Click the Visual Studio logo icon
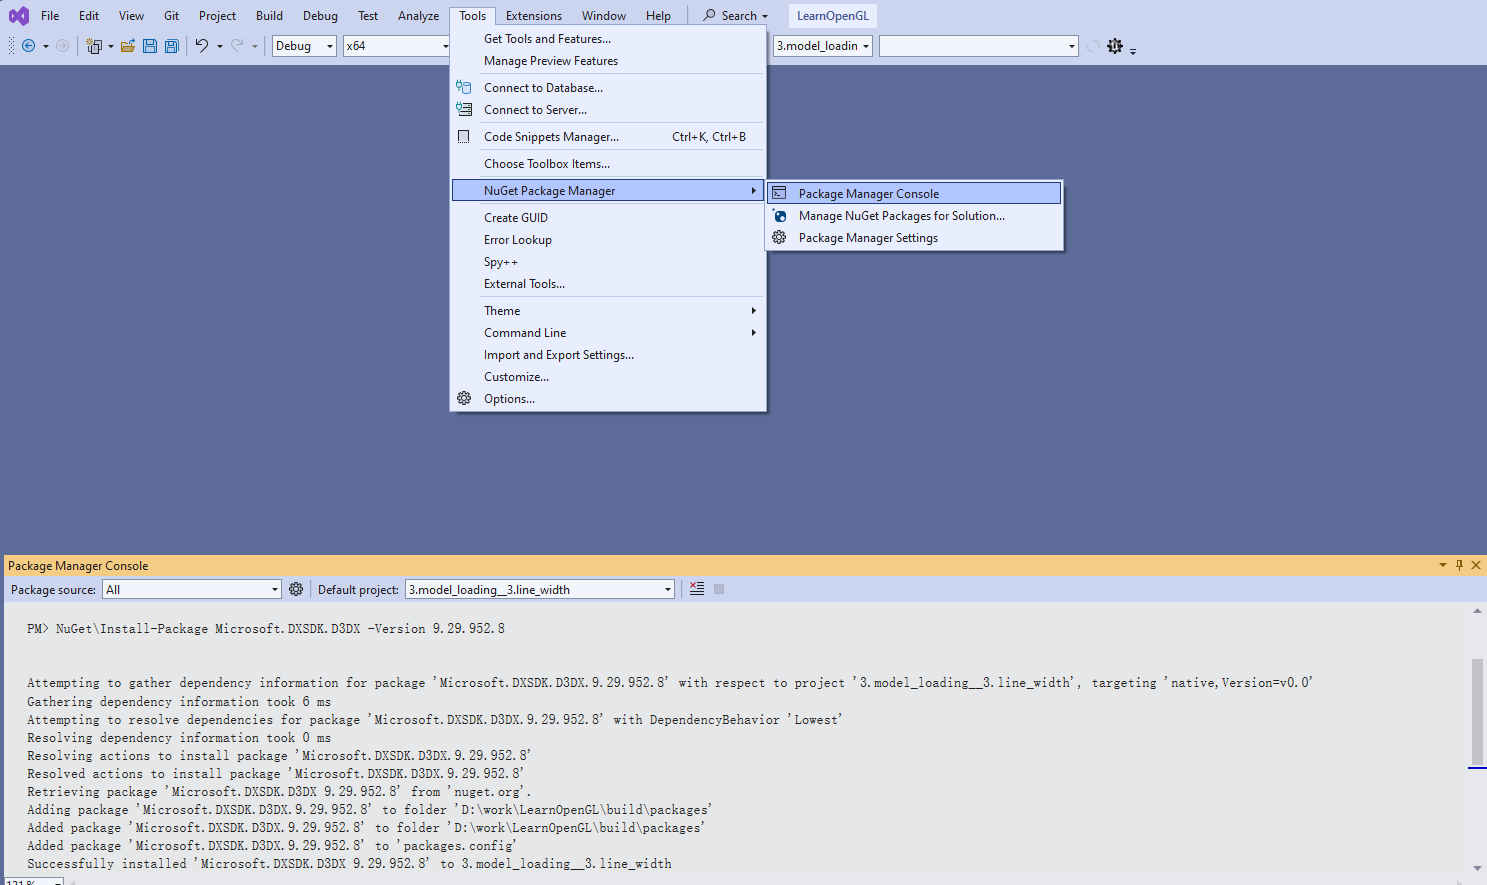This screenshot has width=1487, height=885. click(19, 16)
